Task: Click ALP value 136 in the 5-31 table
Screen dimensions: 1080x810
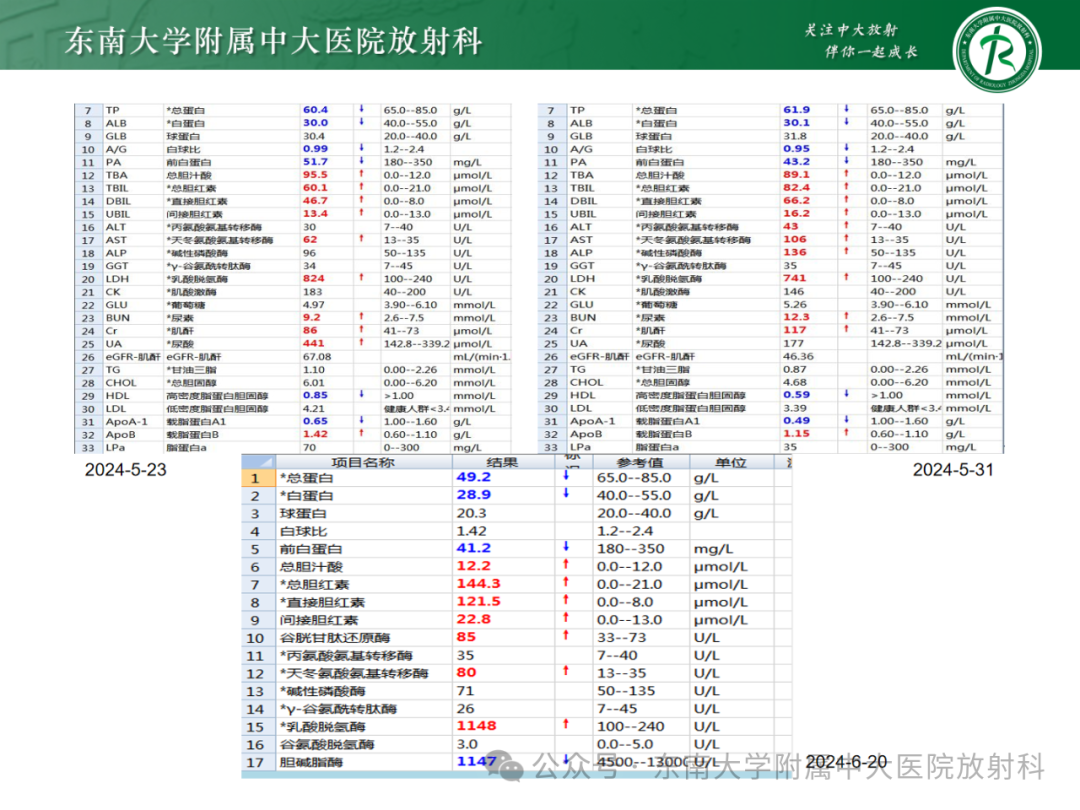Action: point(794,252)
